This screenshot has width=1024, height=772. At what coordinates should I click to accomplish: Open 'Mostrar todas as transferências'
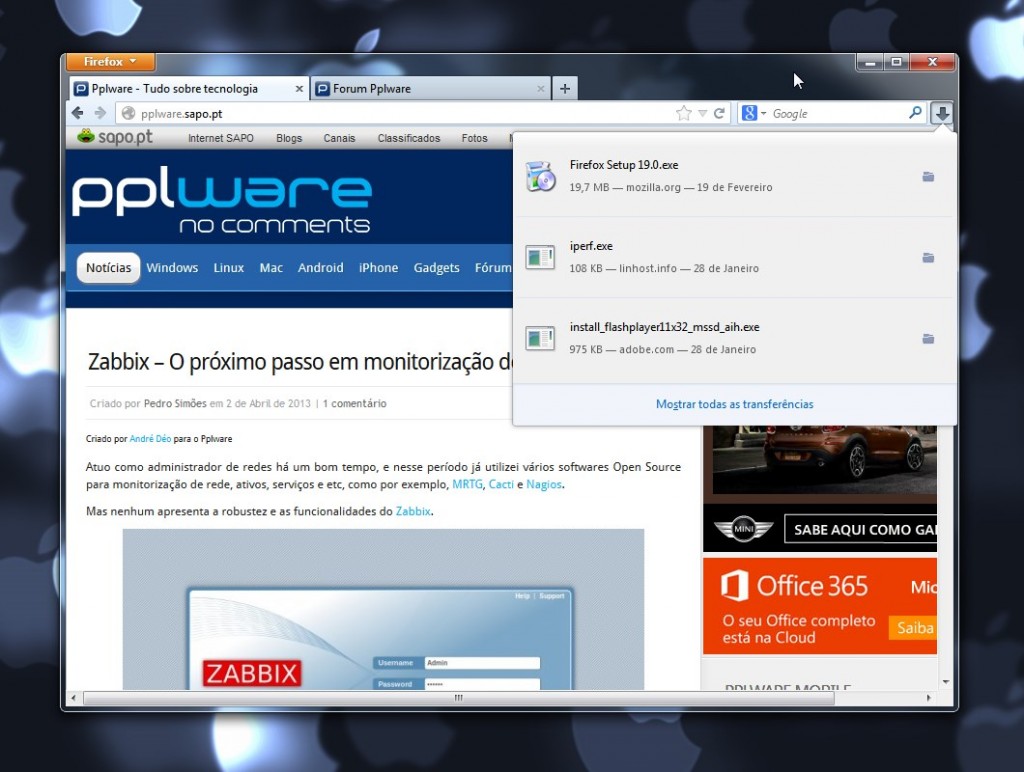[734, 403]
